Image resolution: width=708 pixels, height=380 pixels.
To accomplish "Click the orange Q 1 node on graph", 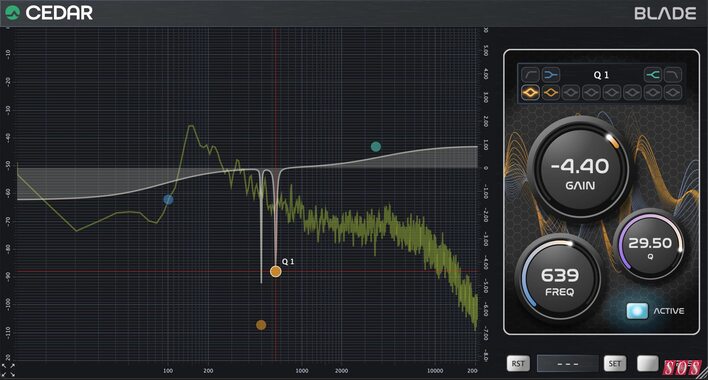I will (275, 271).
